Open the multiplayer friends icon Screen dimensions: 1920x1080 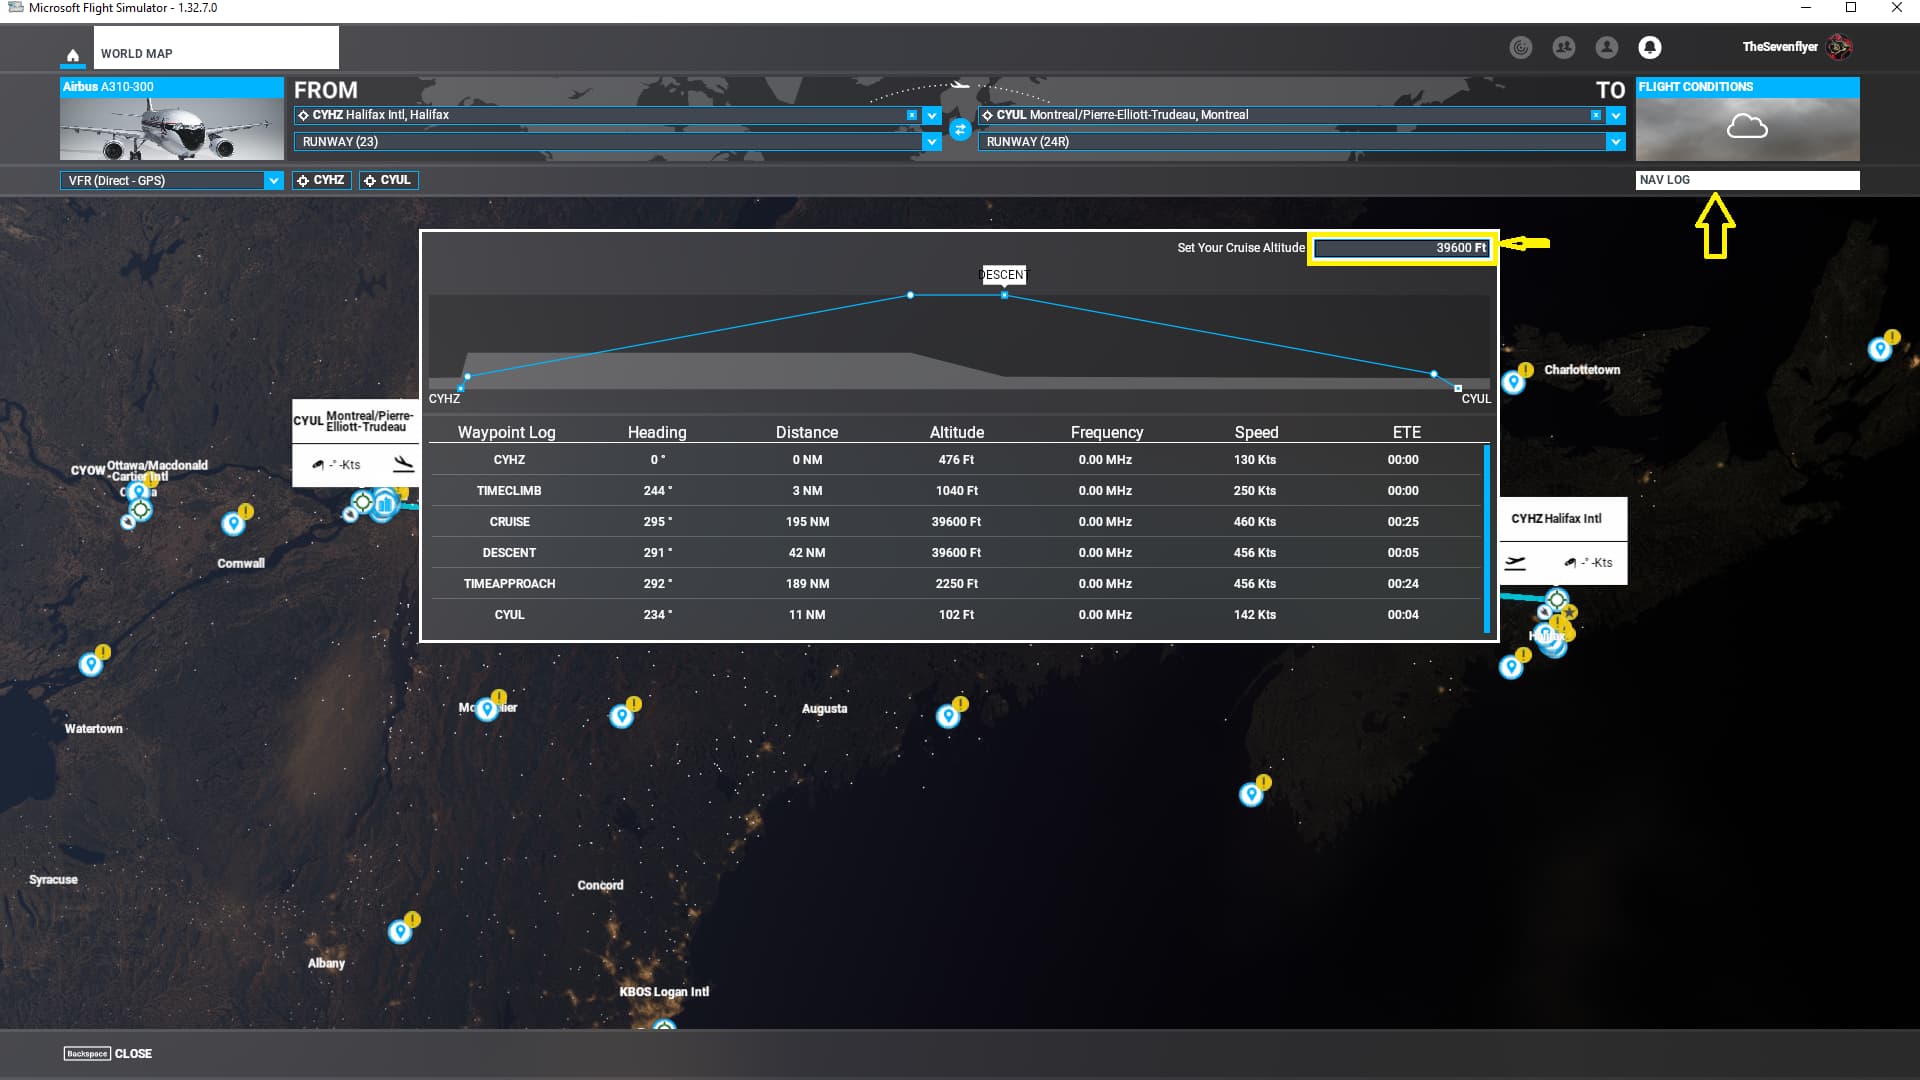tap(1564, 47)
